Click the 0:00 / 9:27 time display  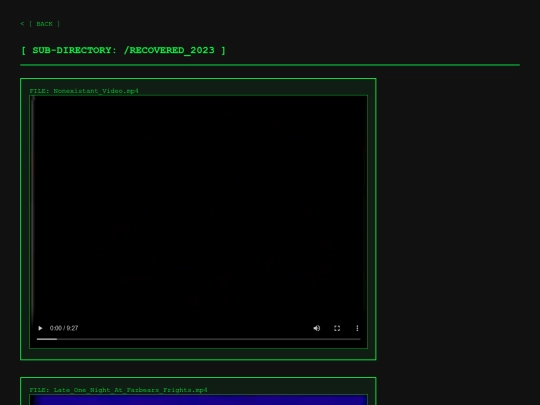64,328
